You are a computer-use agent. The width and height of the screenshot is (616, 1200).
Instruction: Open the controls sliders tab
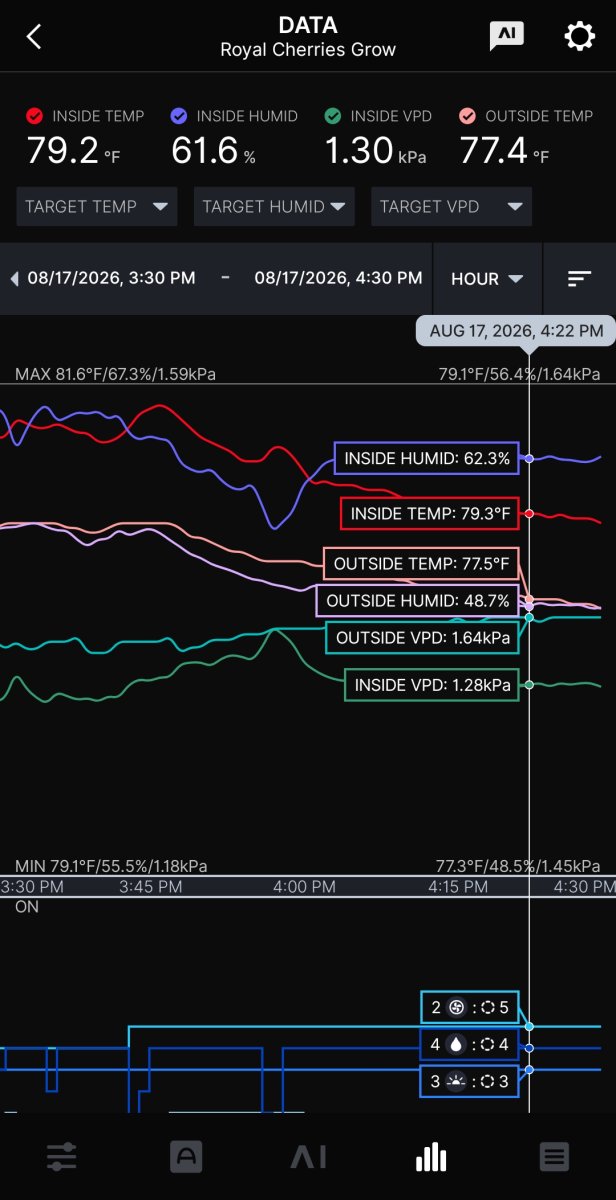(62, 1157)
